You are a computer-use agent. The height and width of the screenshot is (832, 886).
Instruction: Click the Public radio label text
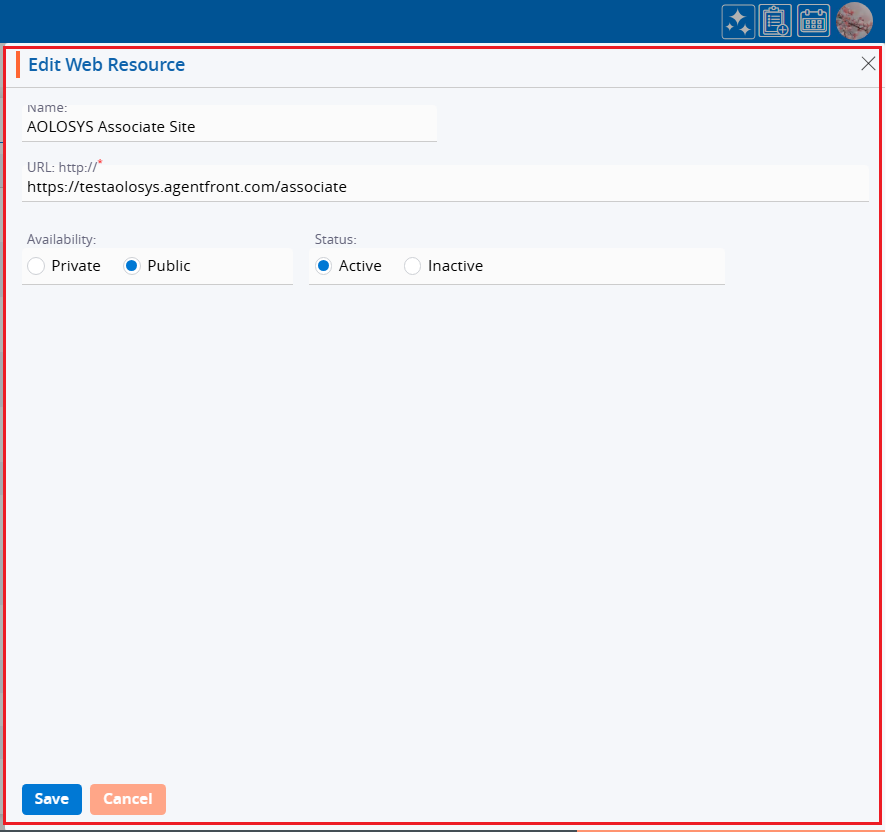click(168, 266)
